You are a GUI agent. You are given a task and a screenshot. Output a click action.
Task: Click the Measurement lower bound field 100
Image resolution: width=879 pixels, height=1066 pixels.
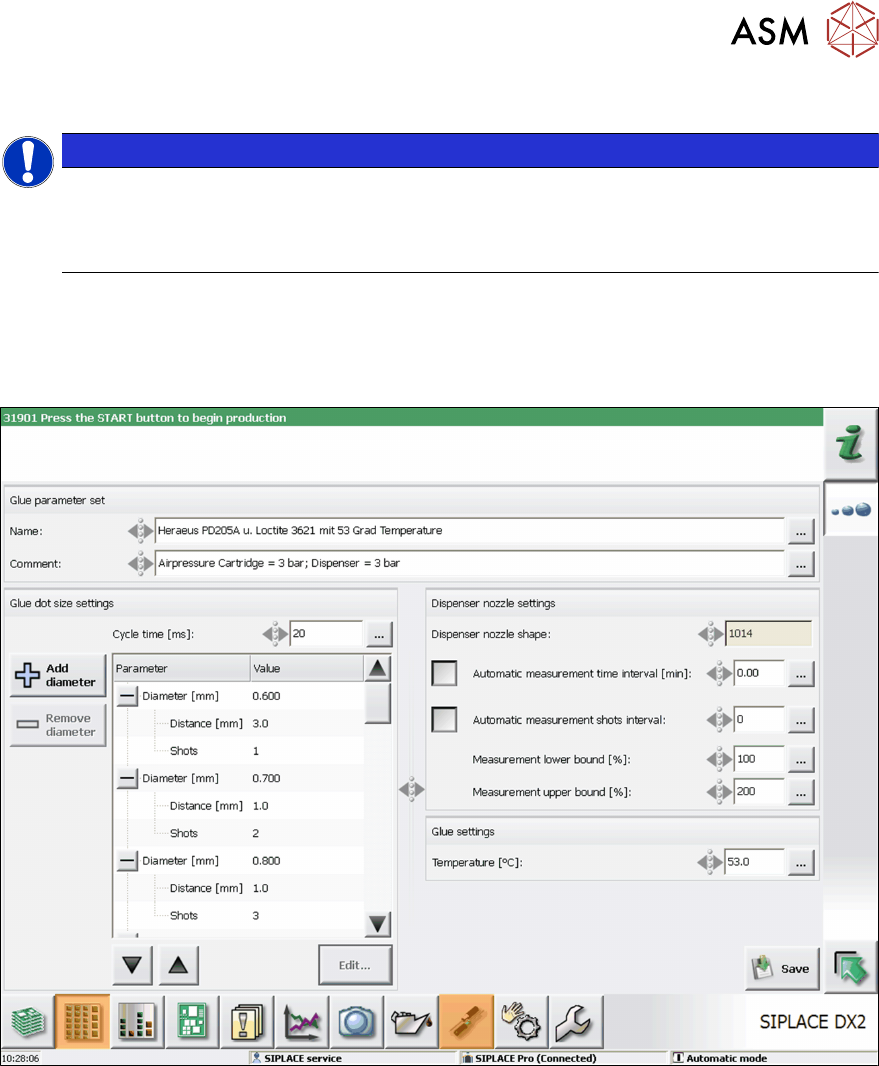759,759
